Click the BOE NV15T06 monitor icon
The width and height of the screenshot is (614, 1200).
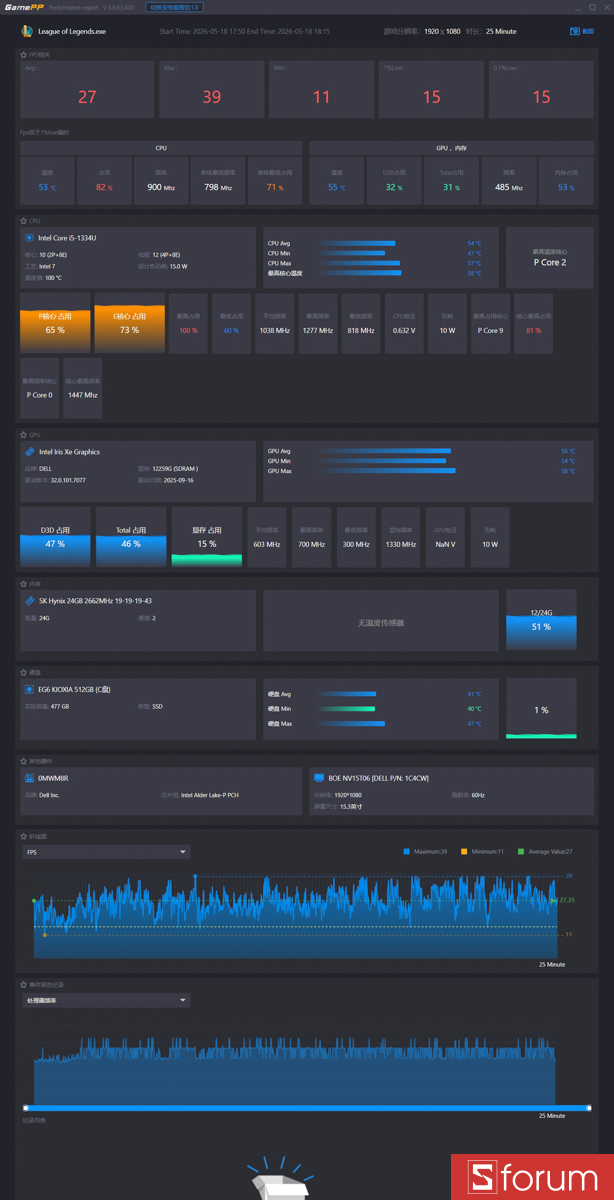click(319, 777)
